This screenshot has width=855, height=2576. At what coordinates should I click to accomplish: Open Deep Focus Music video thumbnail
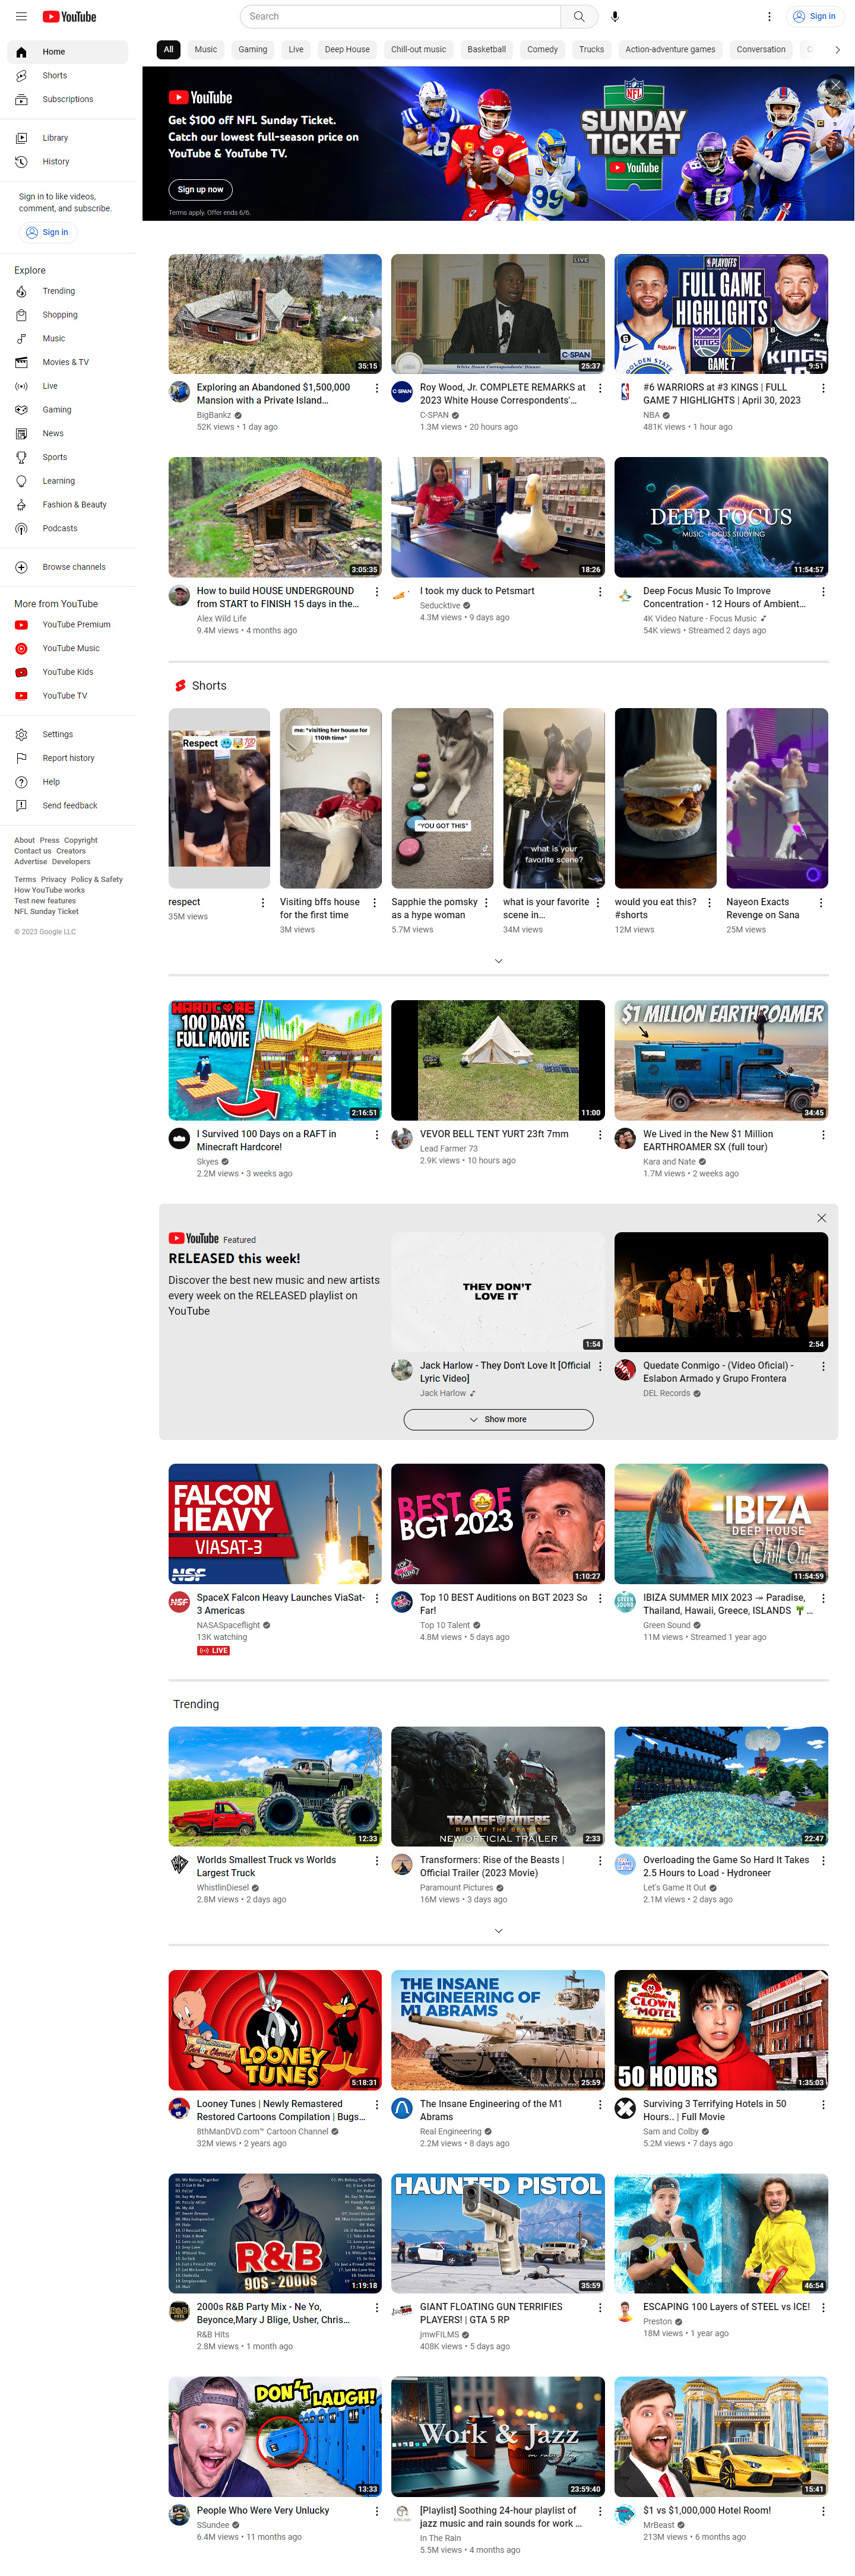point(721,517)
